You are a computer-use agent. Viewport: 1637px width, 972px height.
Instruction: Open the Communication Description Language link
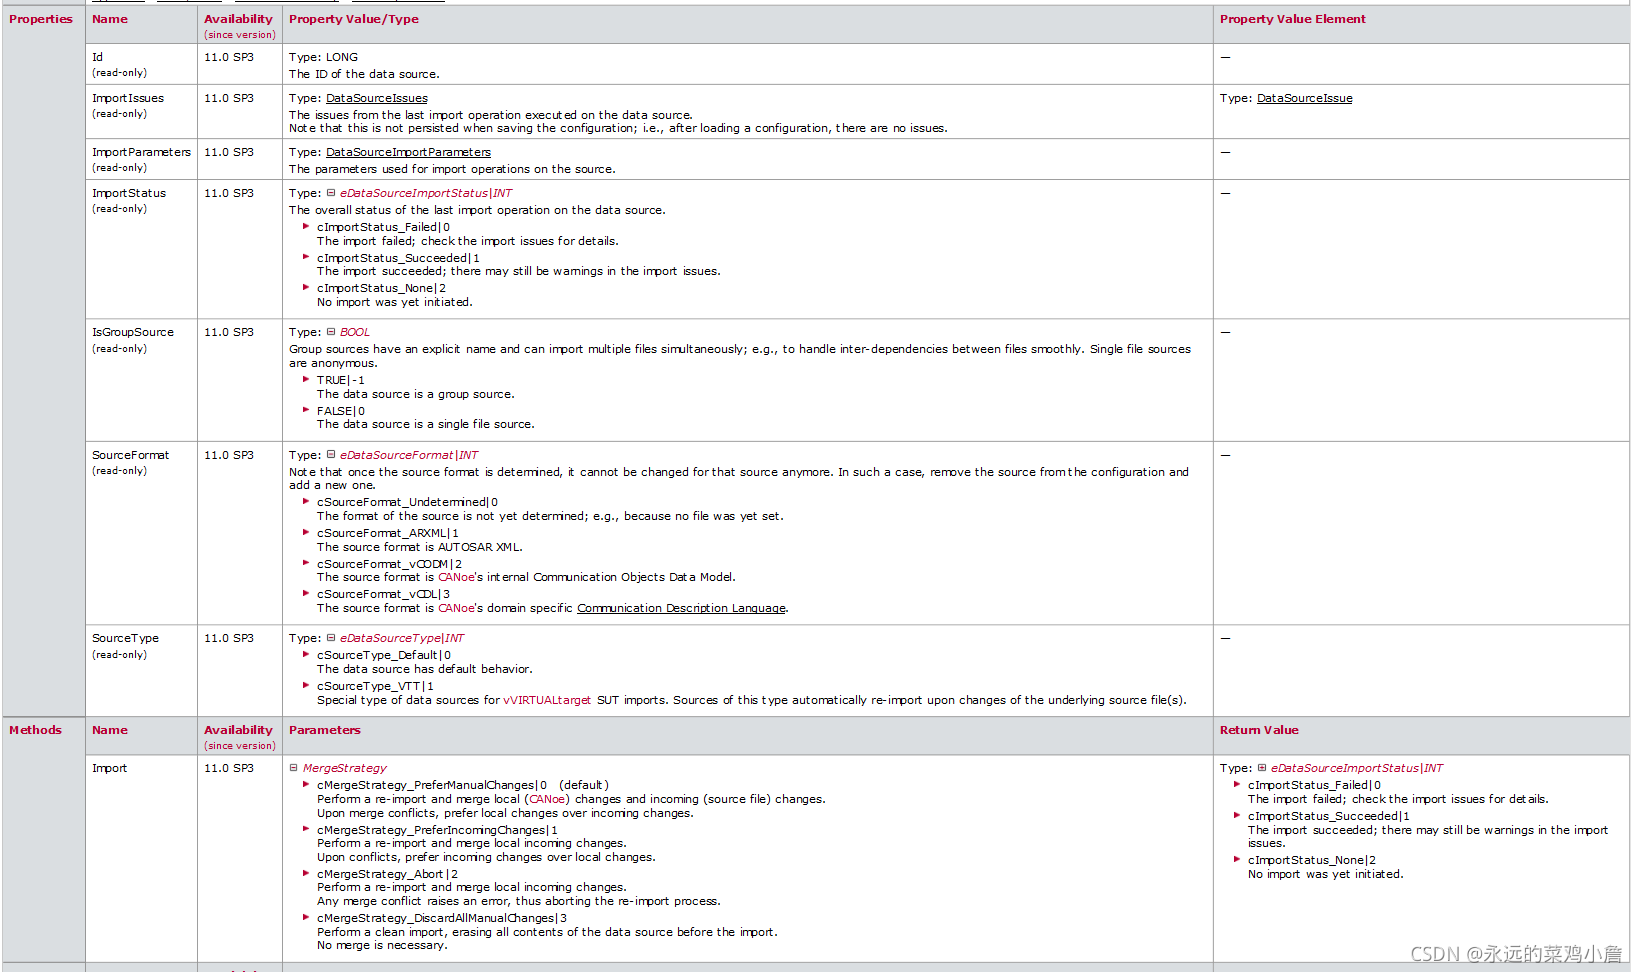pyautogui.click(x=681, y=608)
